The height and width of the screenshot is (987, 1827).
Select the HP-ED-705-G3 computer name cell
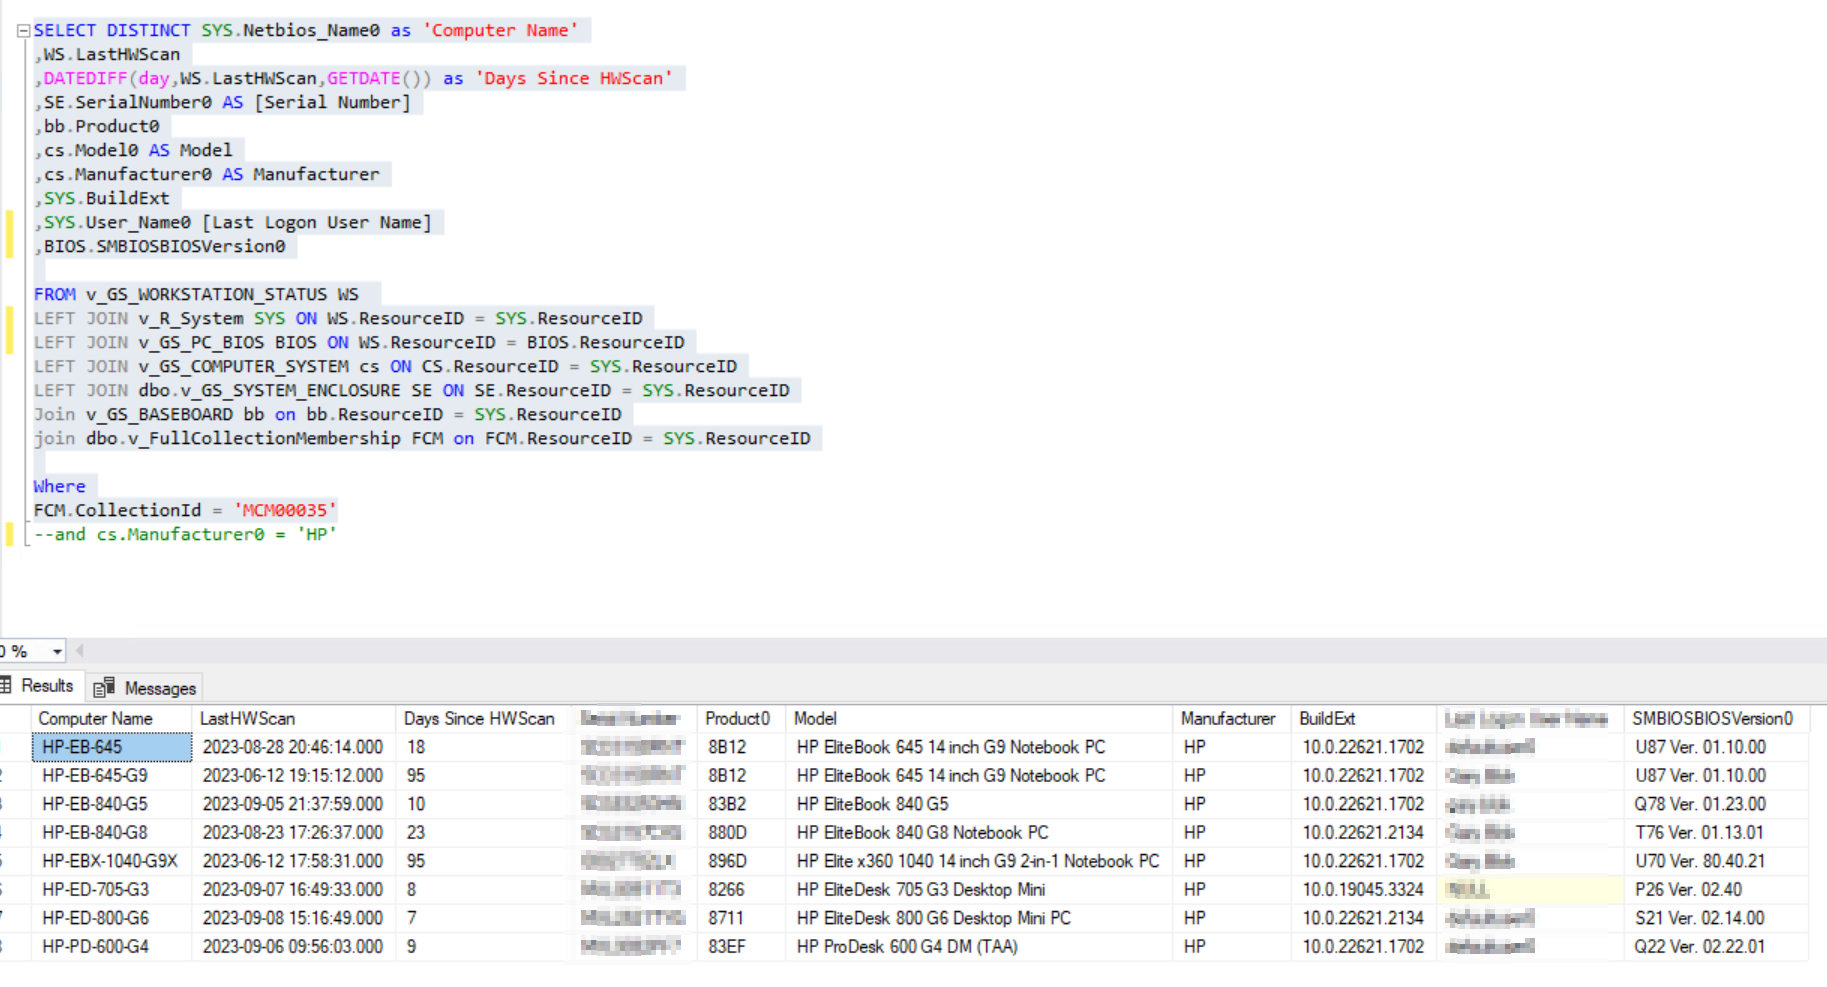pyautogui.click(x=112, y=890)
